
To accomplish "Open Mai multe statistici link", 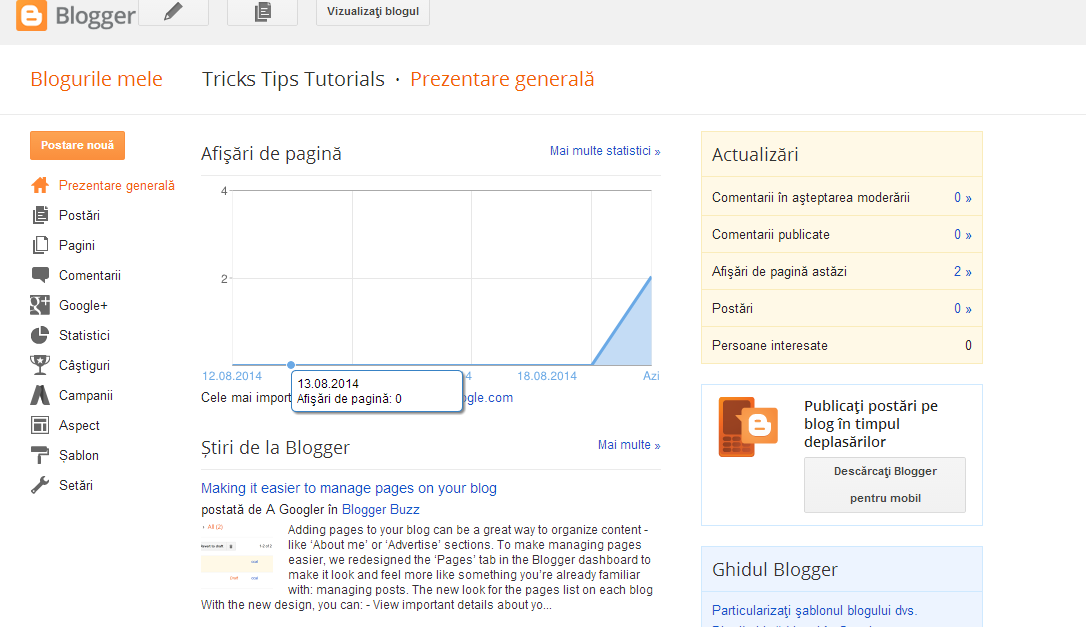I will 605,151.
